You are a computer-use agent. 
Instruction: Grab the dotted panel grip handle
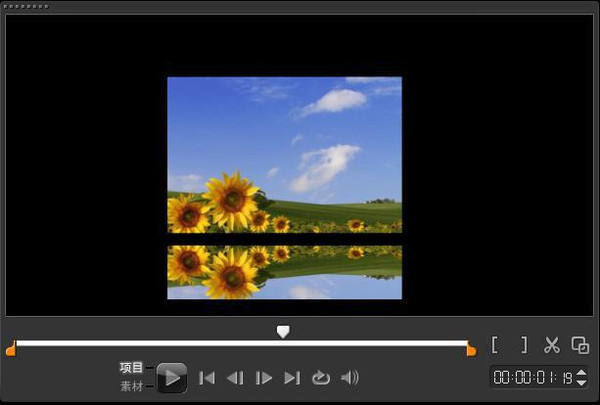pyautogui.click(x=25, y=6)
